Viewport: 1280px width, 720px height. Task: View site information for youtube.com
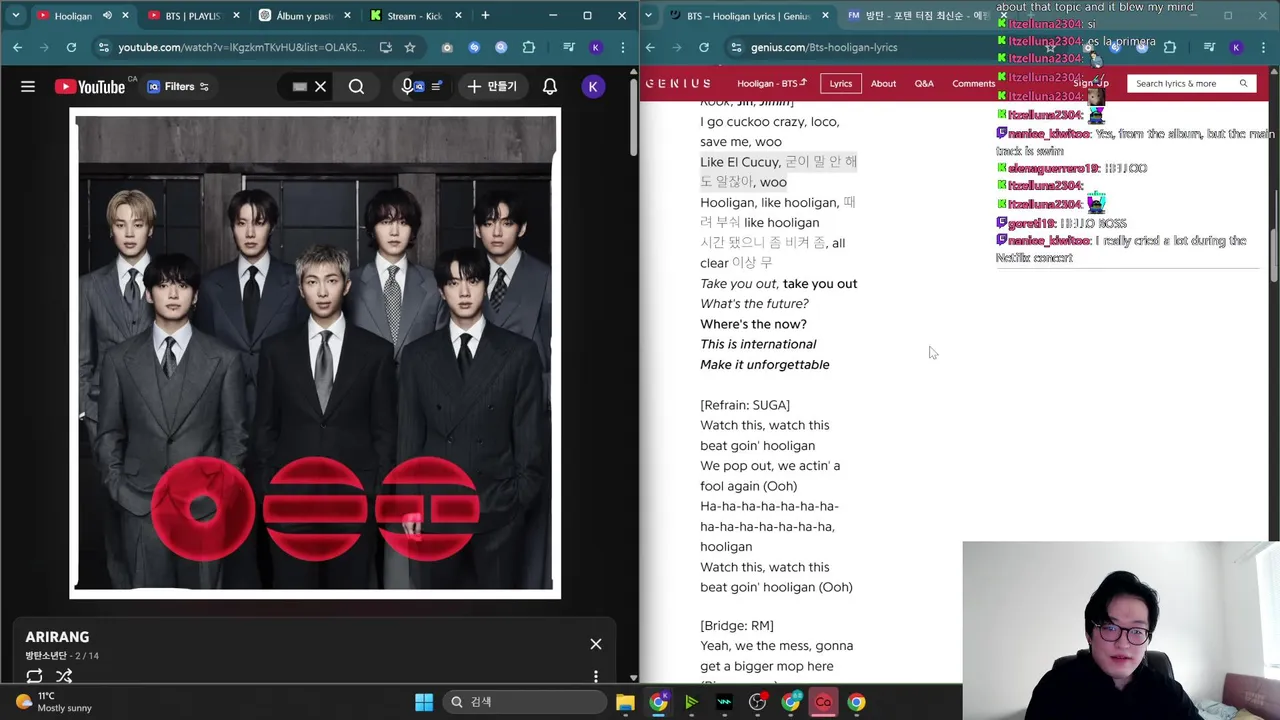[103, 47]
